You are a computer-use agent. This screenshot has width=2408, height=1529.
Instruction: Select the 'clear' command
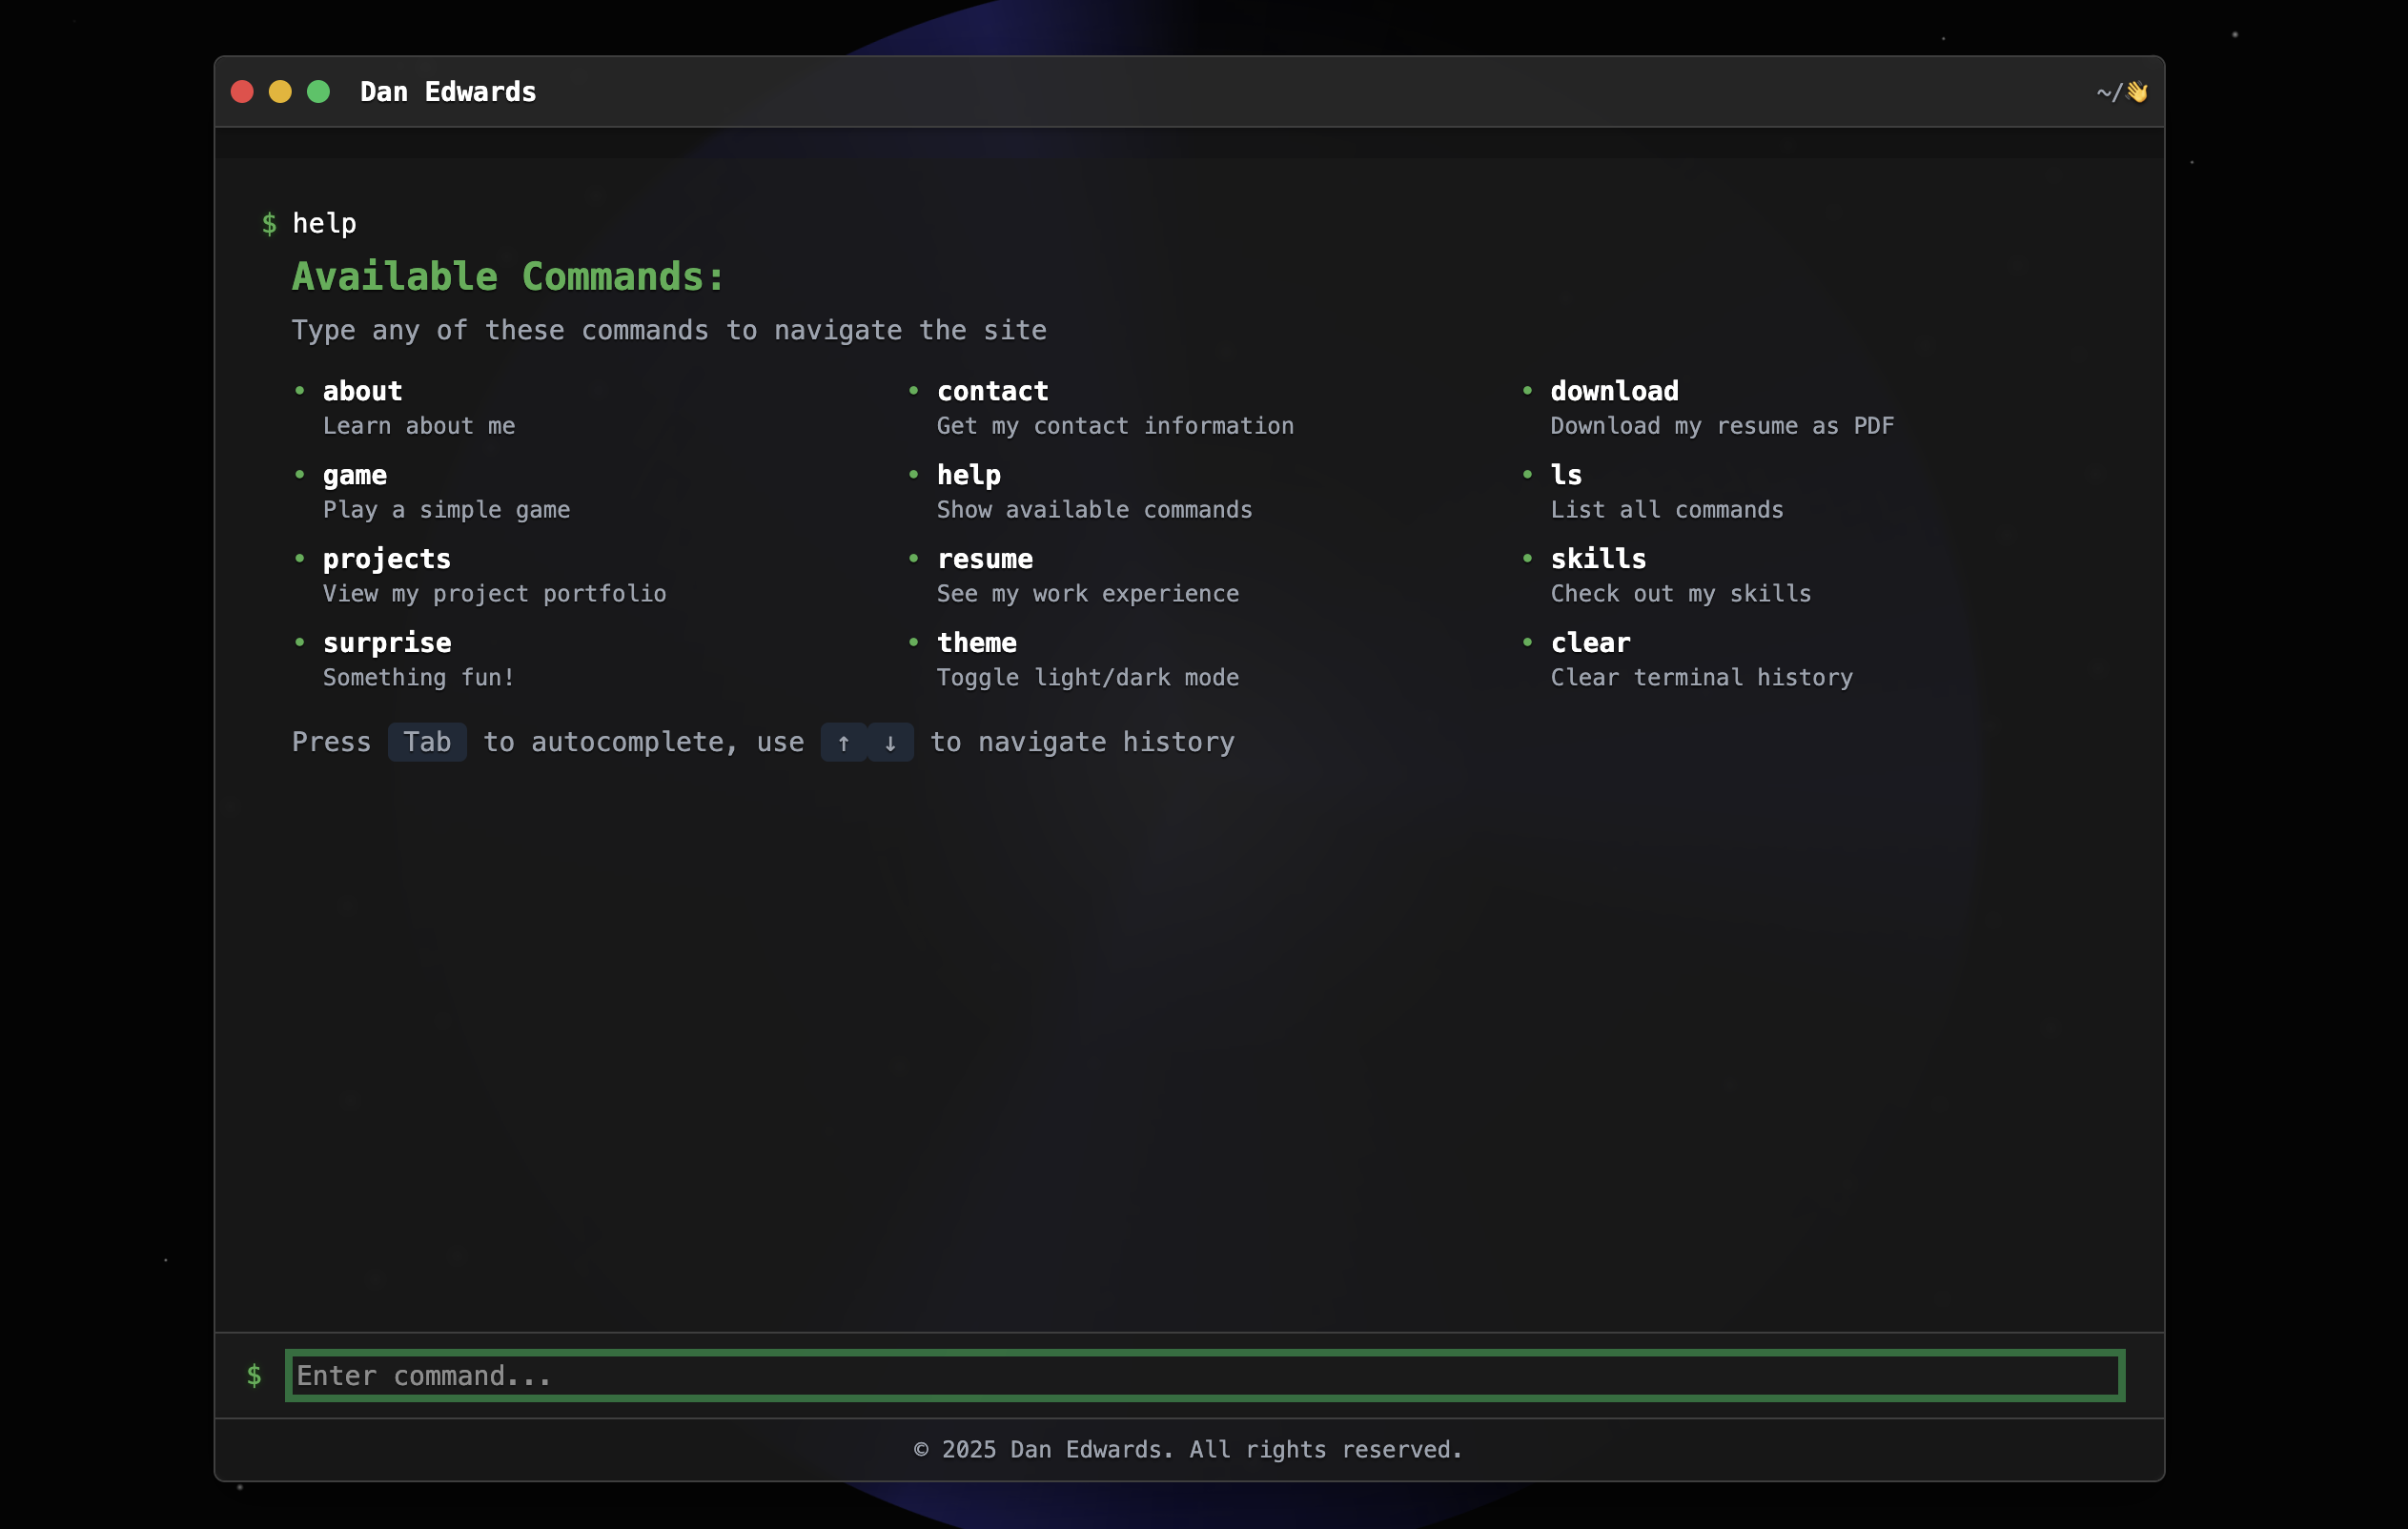1590,643
